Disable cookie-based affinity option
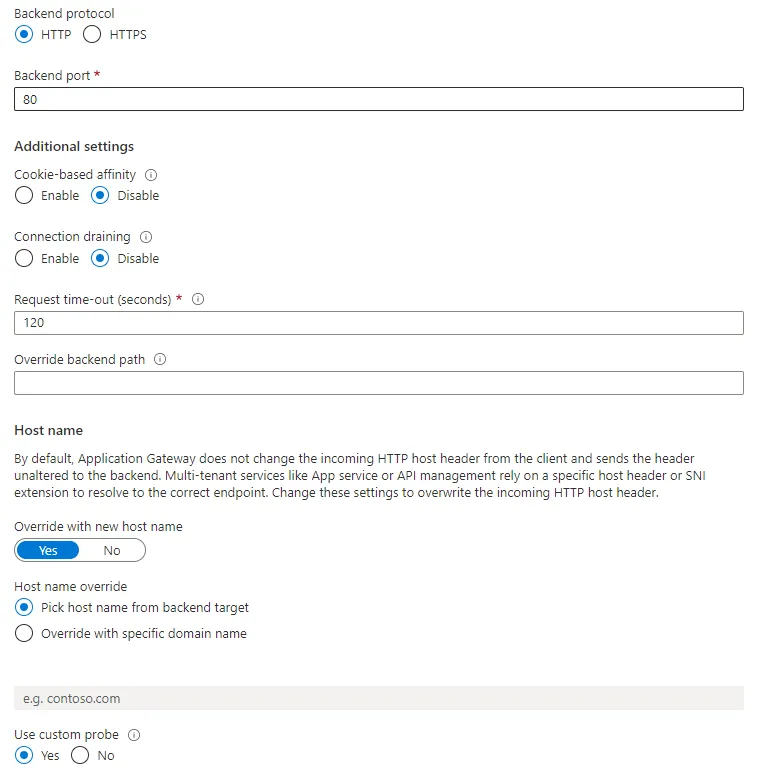 click(100, 196)
